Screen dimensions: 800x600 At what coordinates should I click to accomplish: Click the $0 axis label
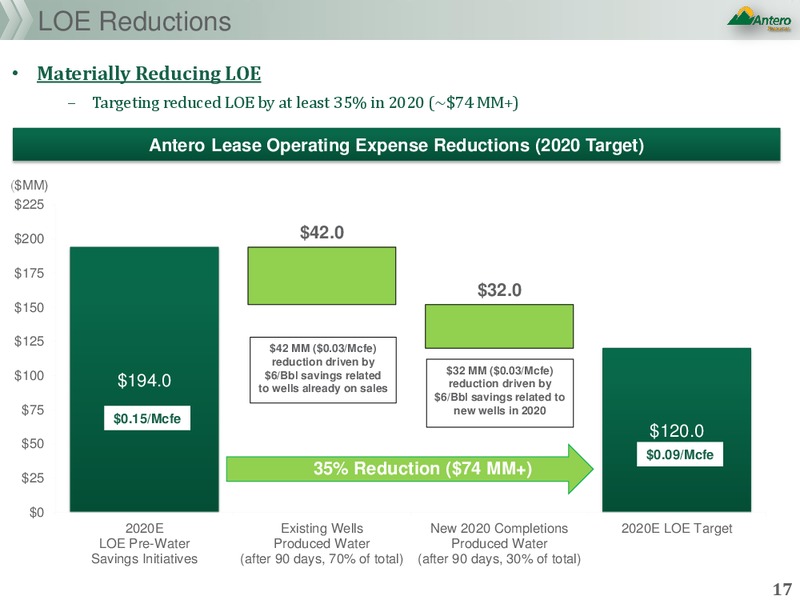click(x=36, y=512)
